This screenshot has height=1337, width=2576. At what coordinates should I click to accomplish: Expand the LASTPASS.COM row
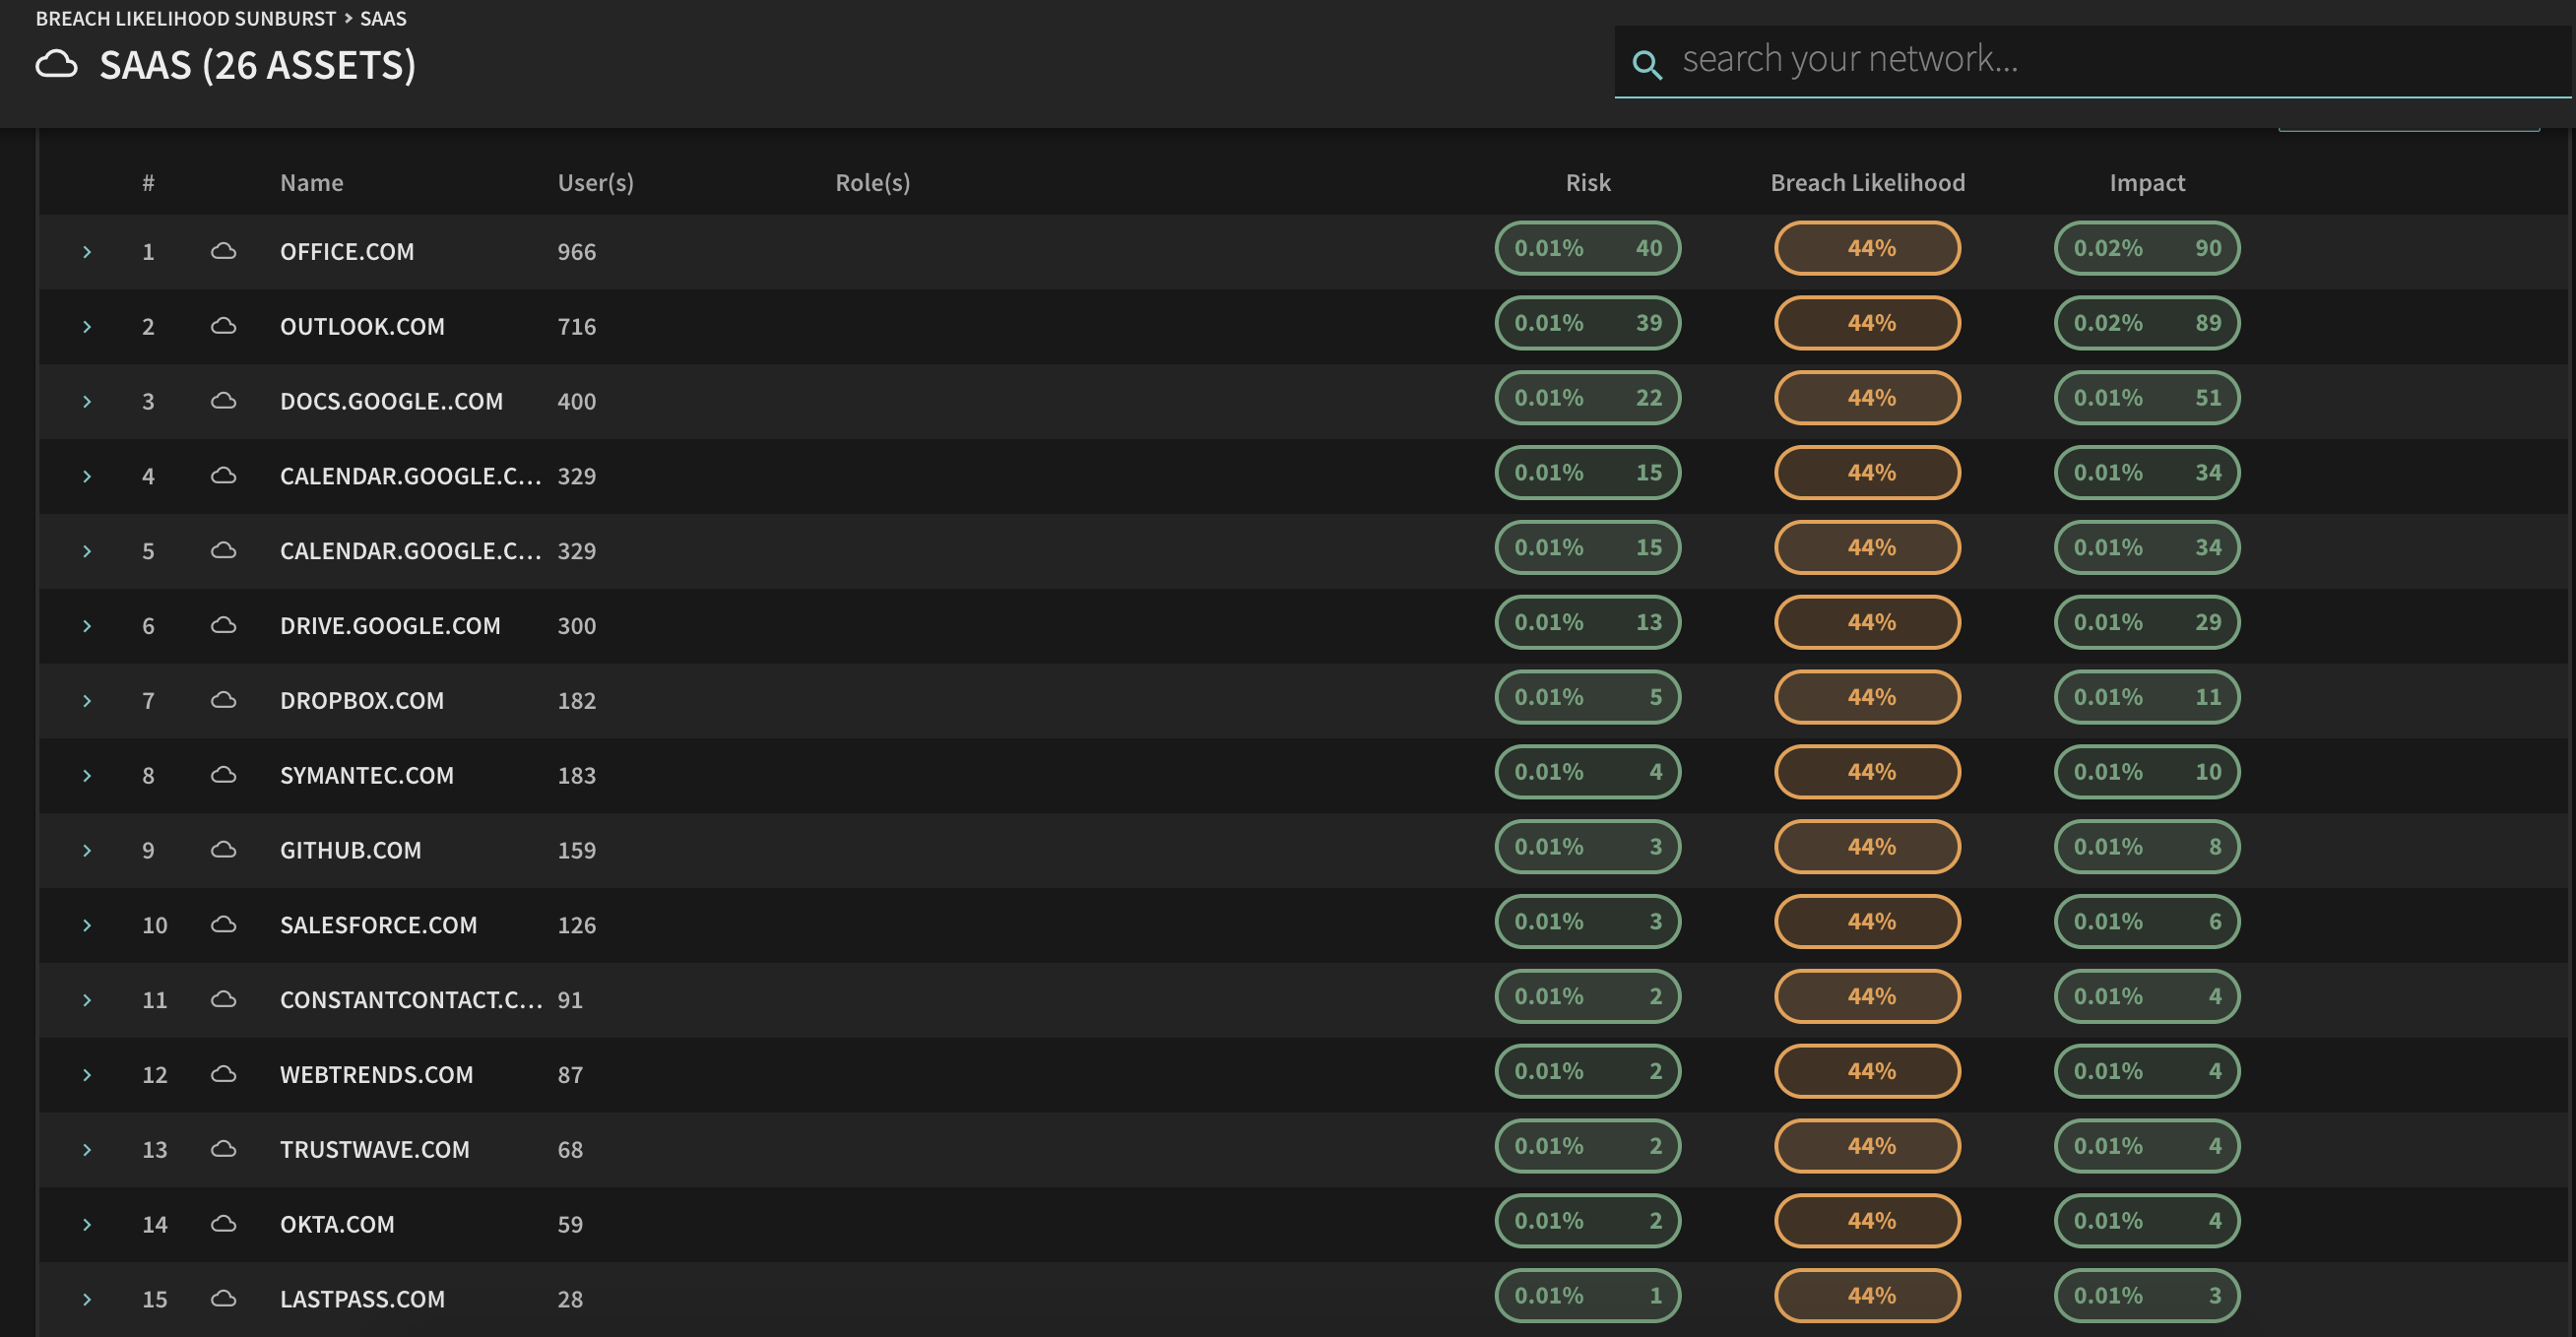[87, 1300]
